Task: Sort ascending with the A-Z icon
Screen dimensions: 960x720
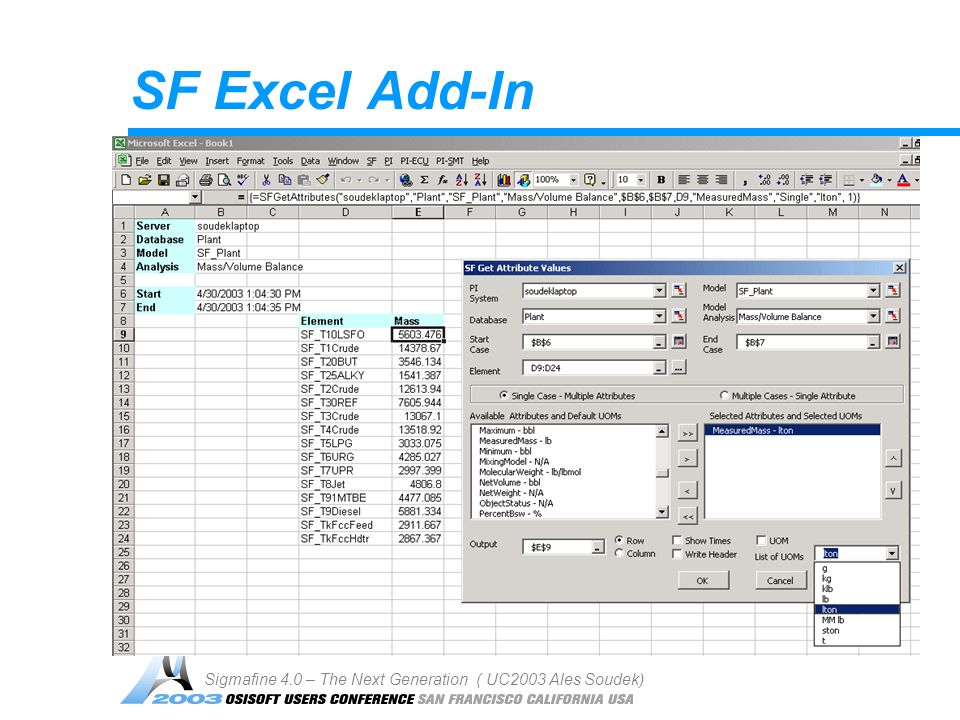Action: 462,179
